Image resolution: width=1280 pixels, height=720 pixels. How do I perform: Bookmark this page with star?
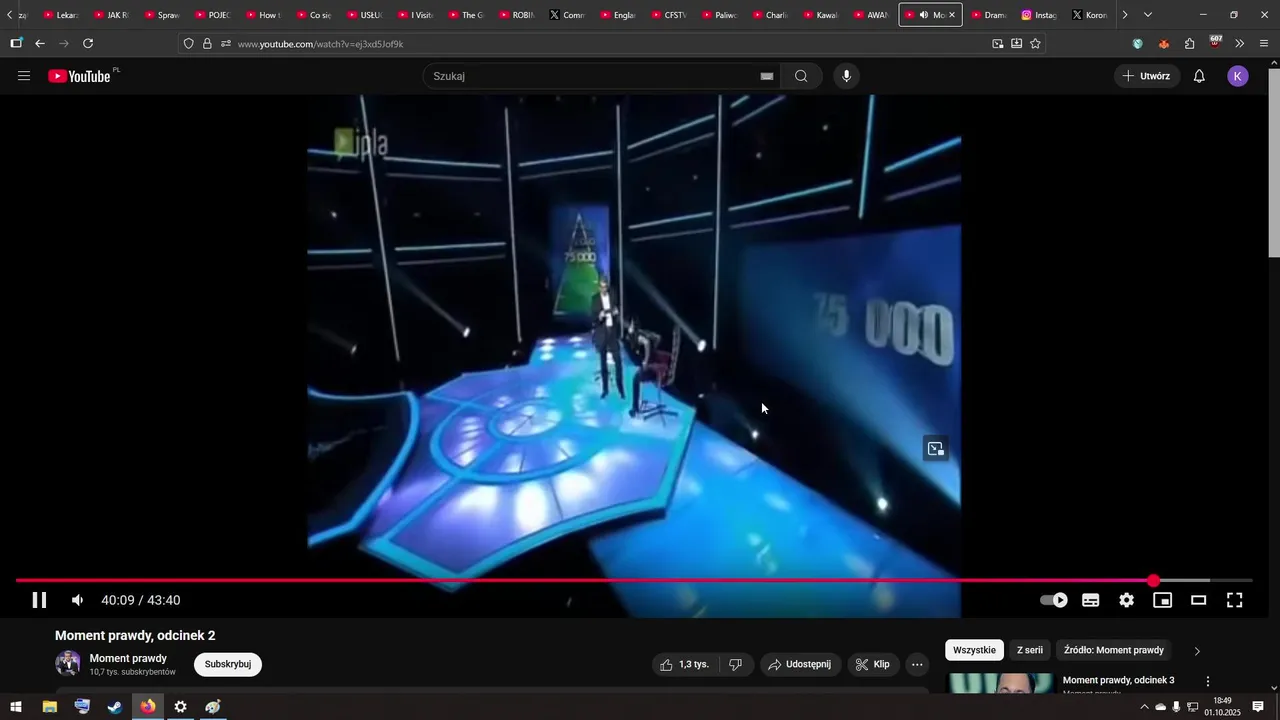[x=1035, y=43]
